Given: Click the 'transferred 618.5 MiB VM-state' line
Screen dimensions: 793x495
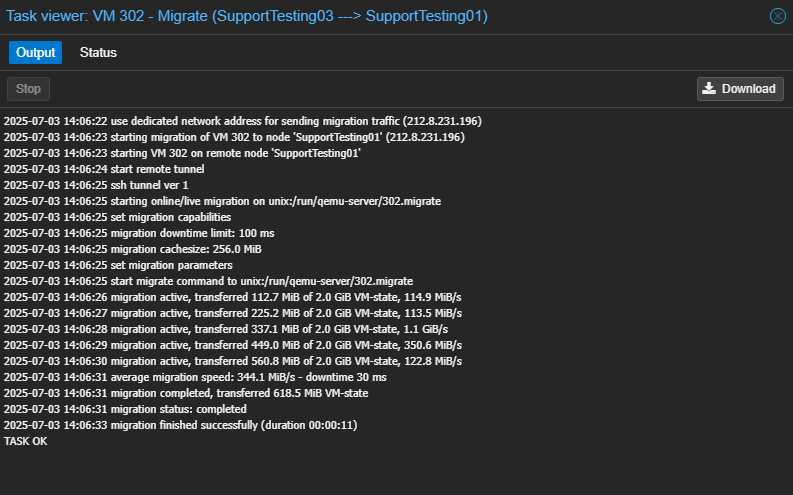Looking at the screenshot, I should [x=186, y=393].
